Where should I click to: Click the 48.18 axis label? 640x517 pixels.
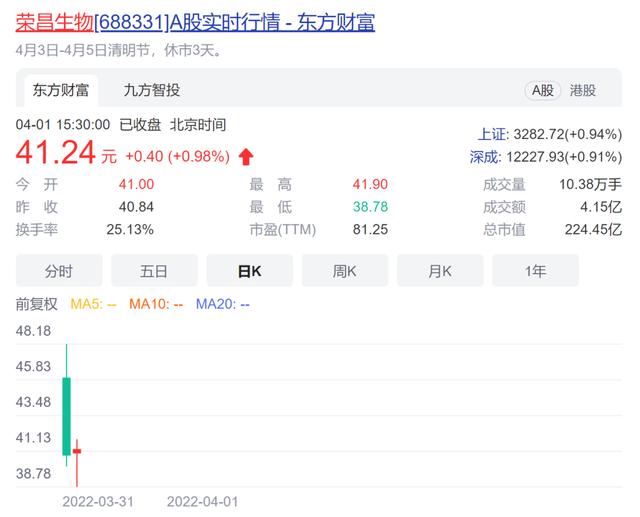pos(33,331)
